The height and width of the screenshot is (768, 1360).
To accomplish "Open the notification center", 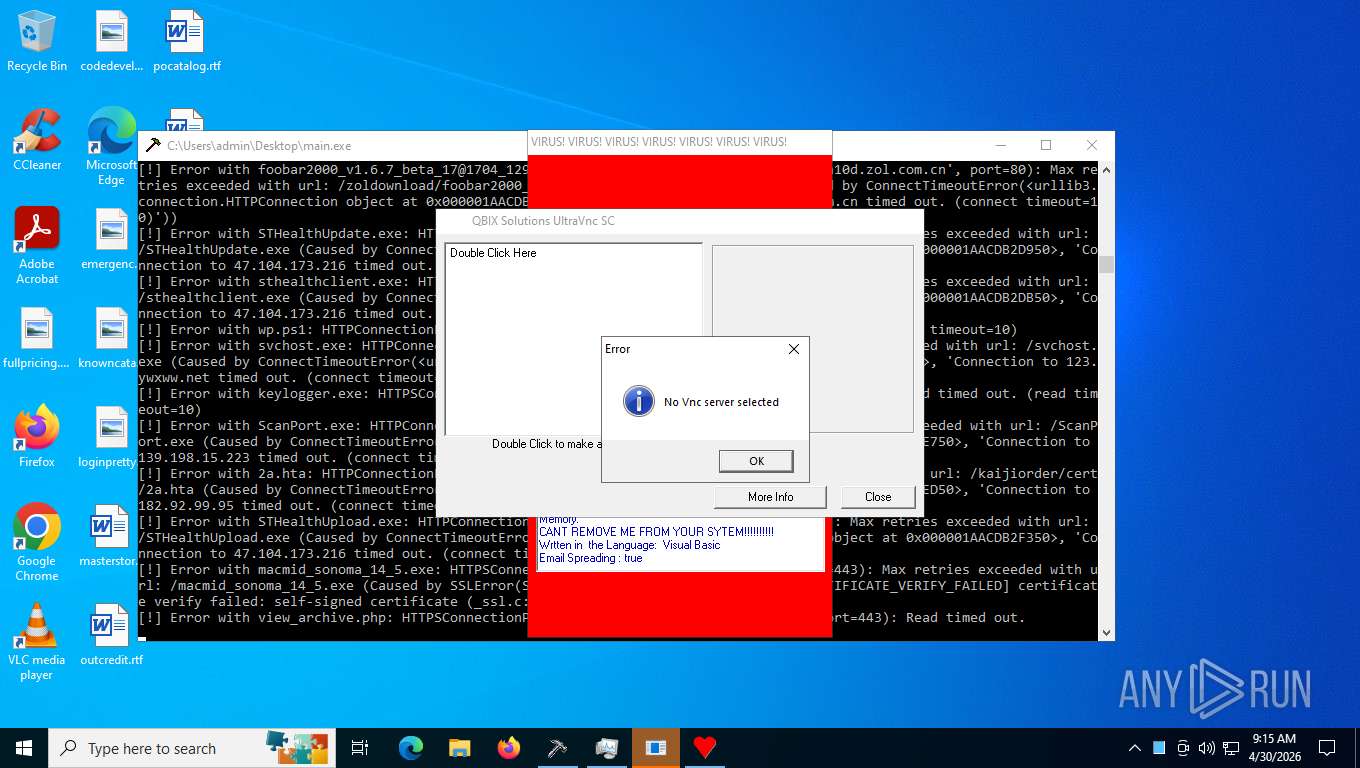I will [1327, 748].
